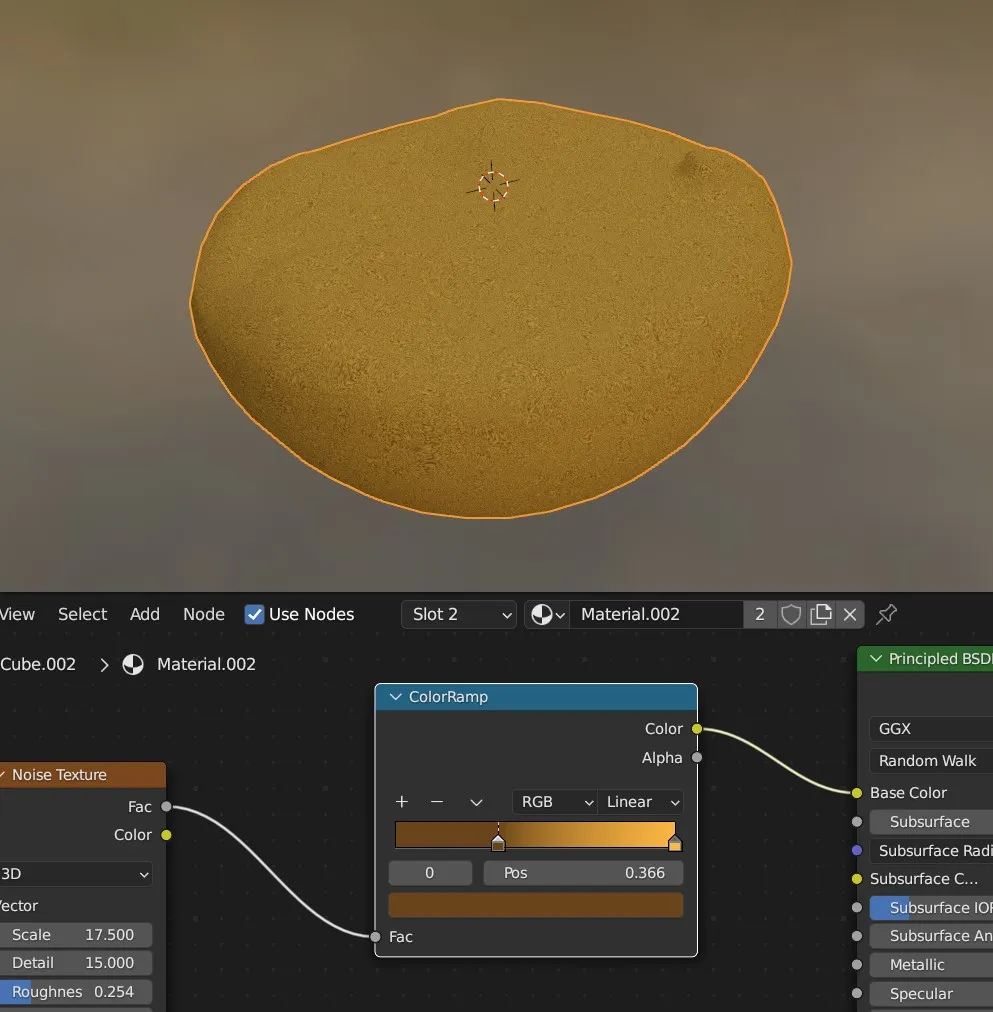The width and height of the screenshot is (993, 1012).
Task: Click the Subsurface Radius field
Action: click(x=931, y=851)
